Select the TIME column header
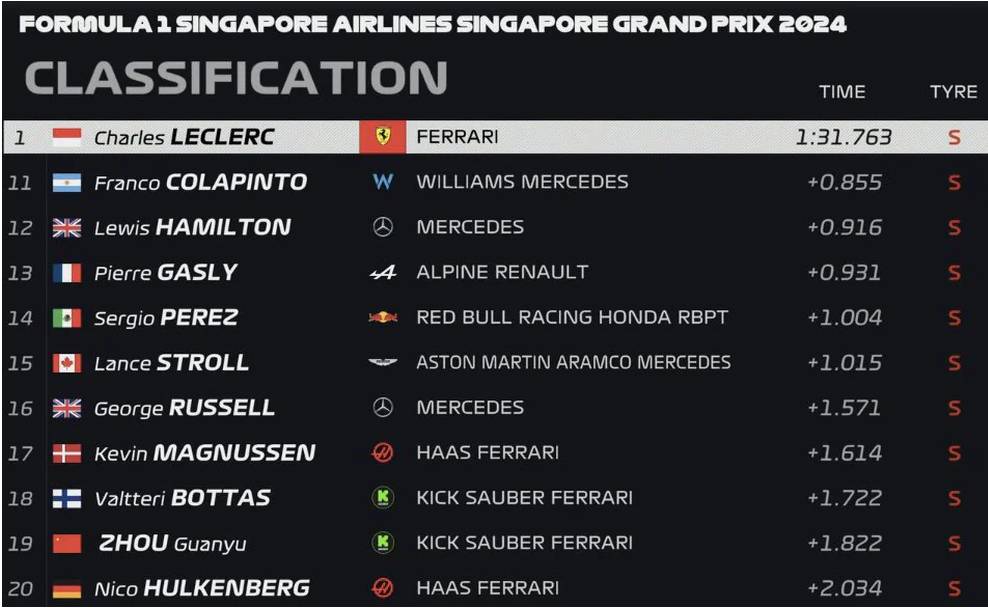The width and height of the screenshot is (988, 608). (842, 92)
